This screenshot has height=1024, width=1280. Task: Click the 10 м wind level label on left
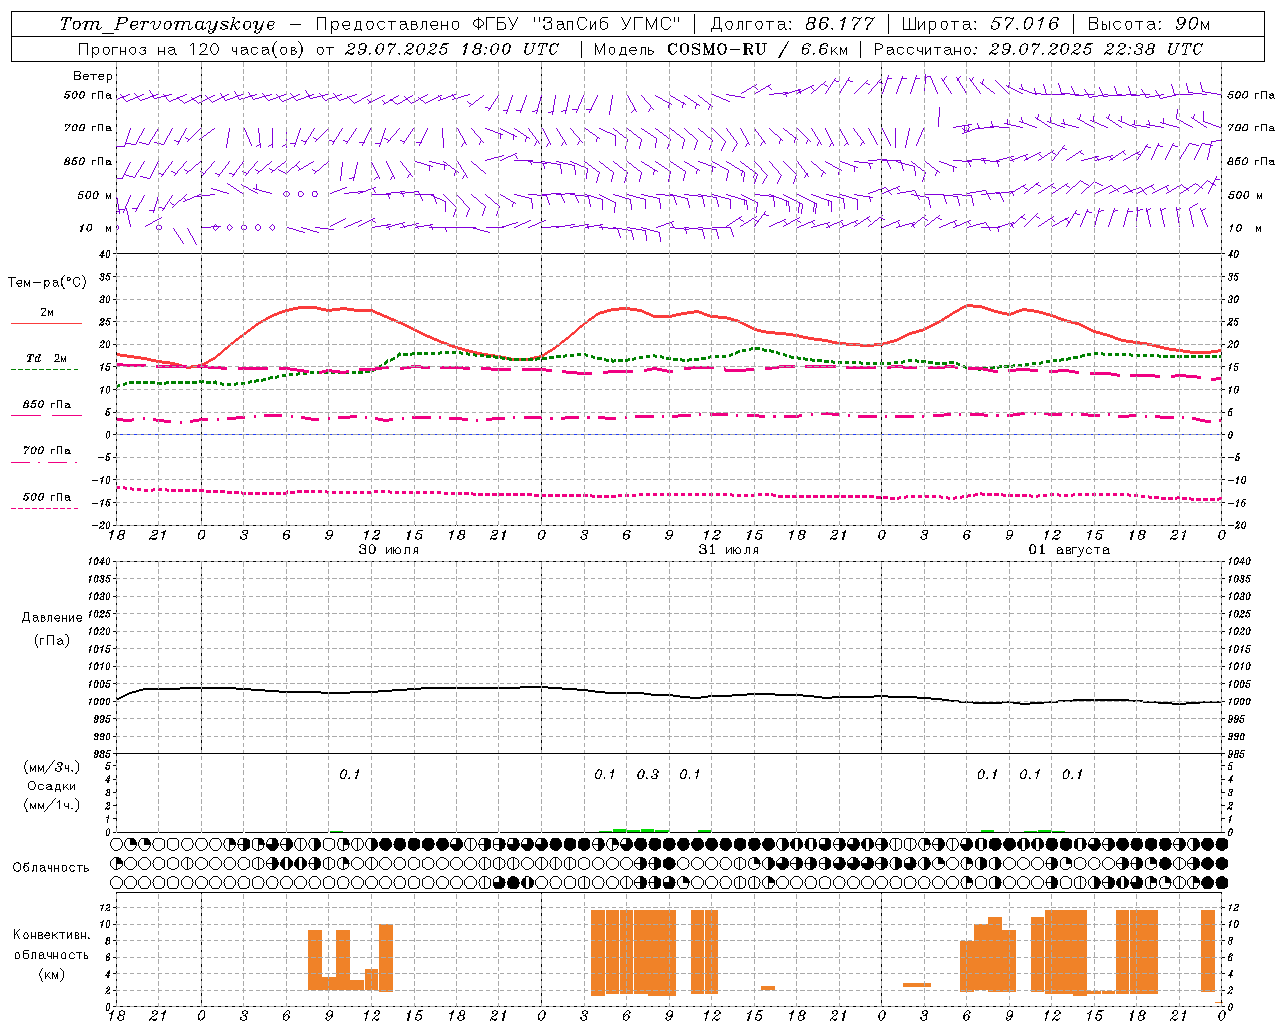(96, 228)
